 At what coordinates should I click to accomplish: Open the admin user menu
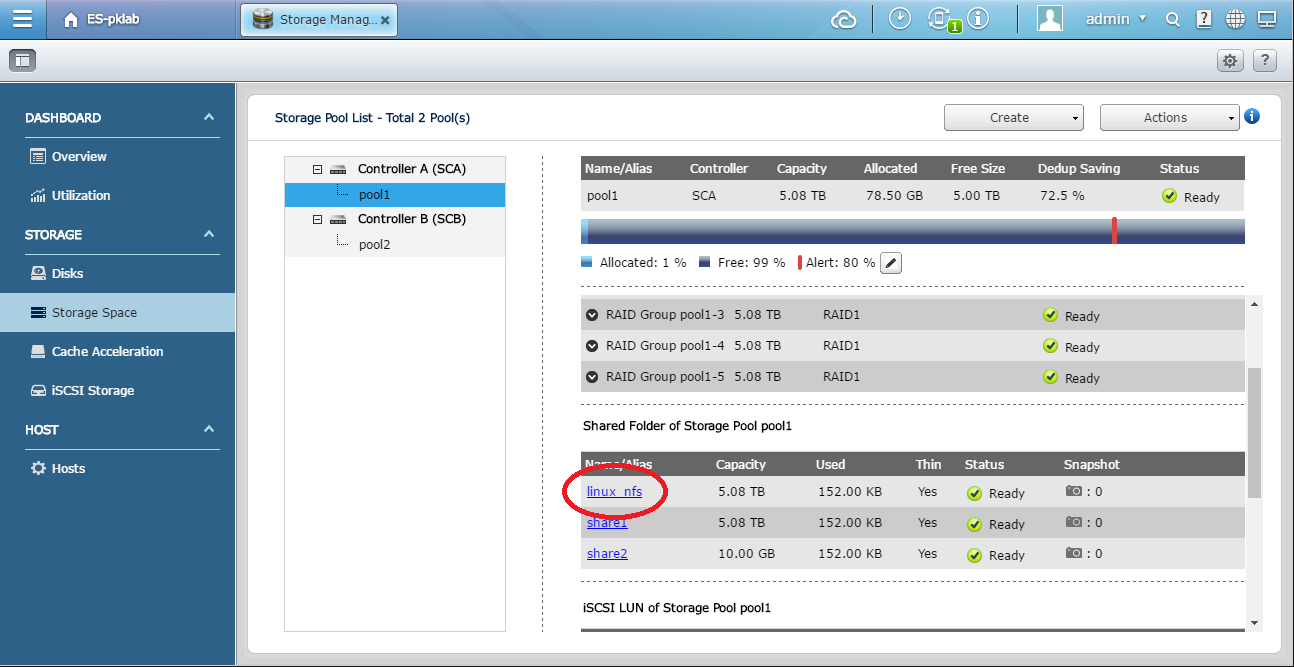point(1115,19)
